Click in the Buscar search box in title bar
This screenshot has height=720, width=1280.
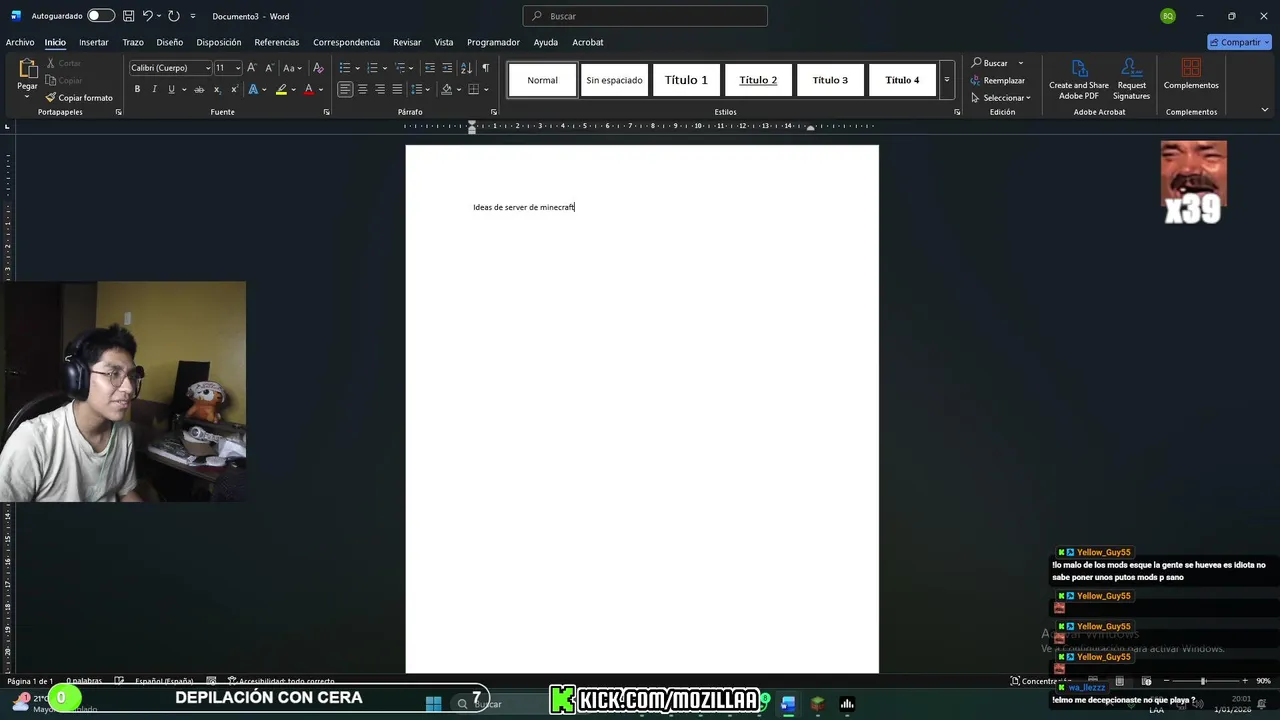645,16
